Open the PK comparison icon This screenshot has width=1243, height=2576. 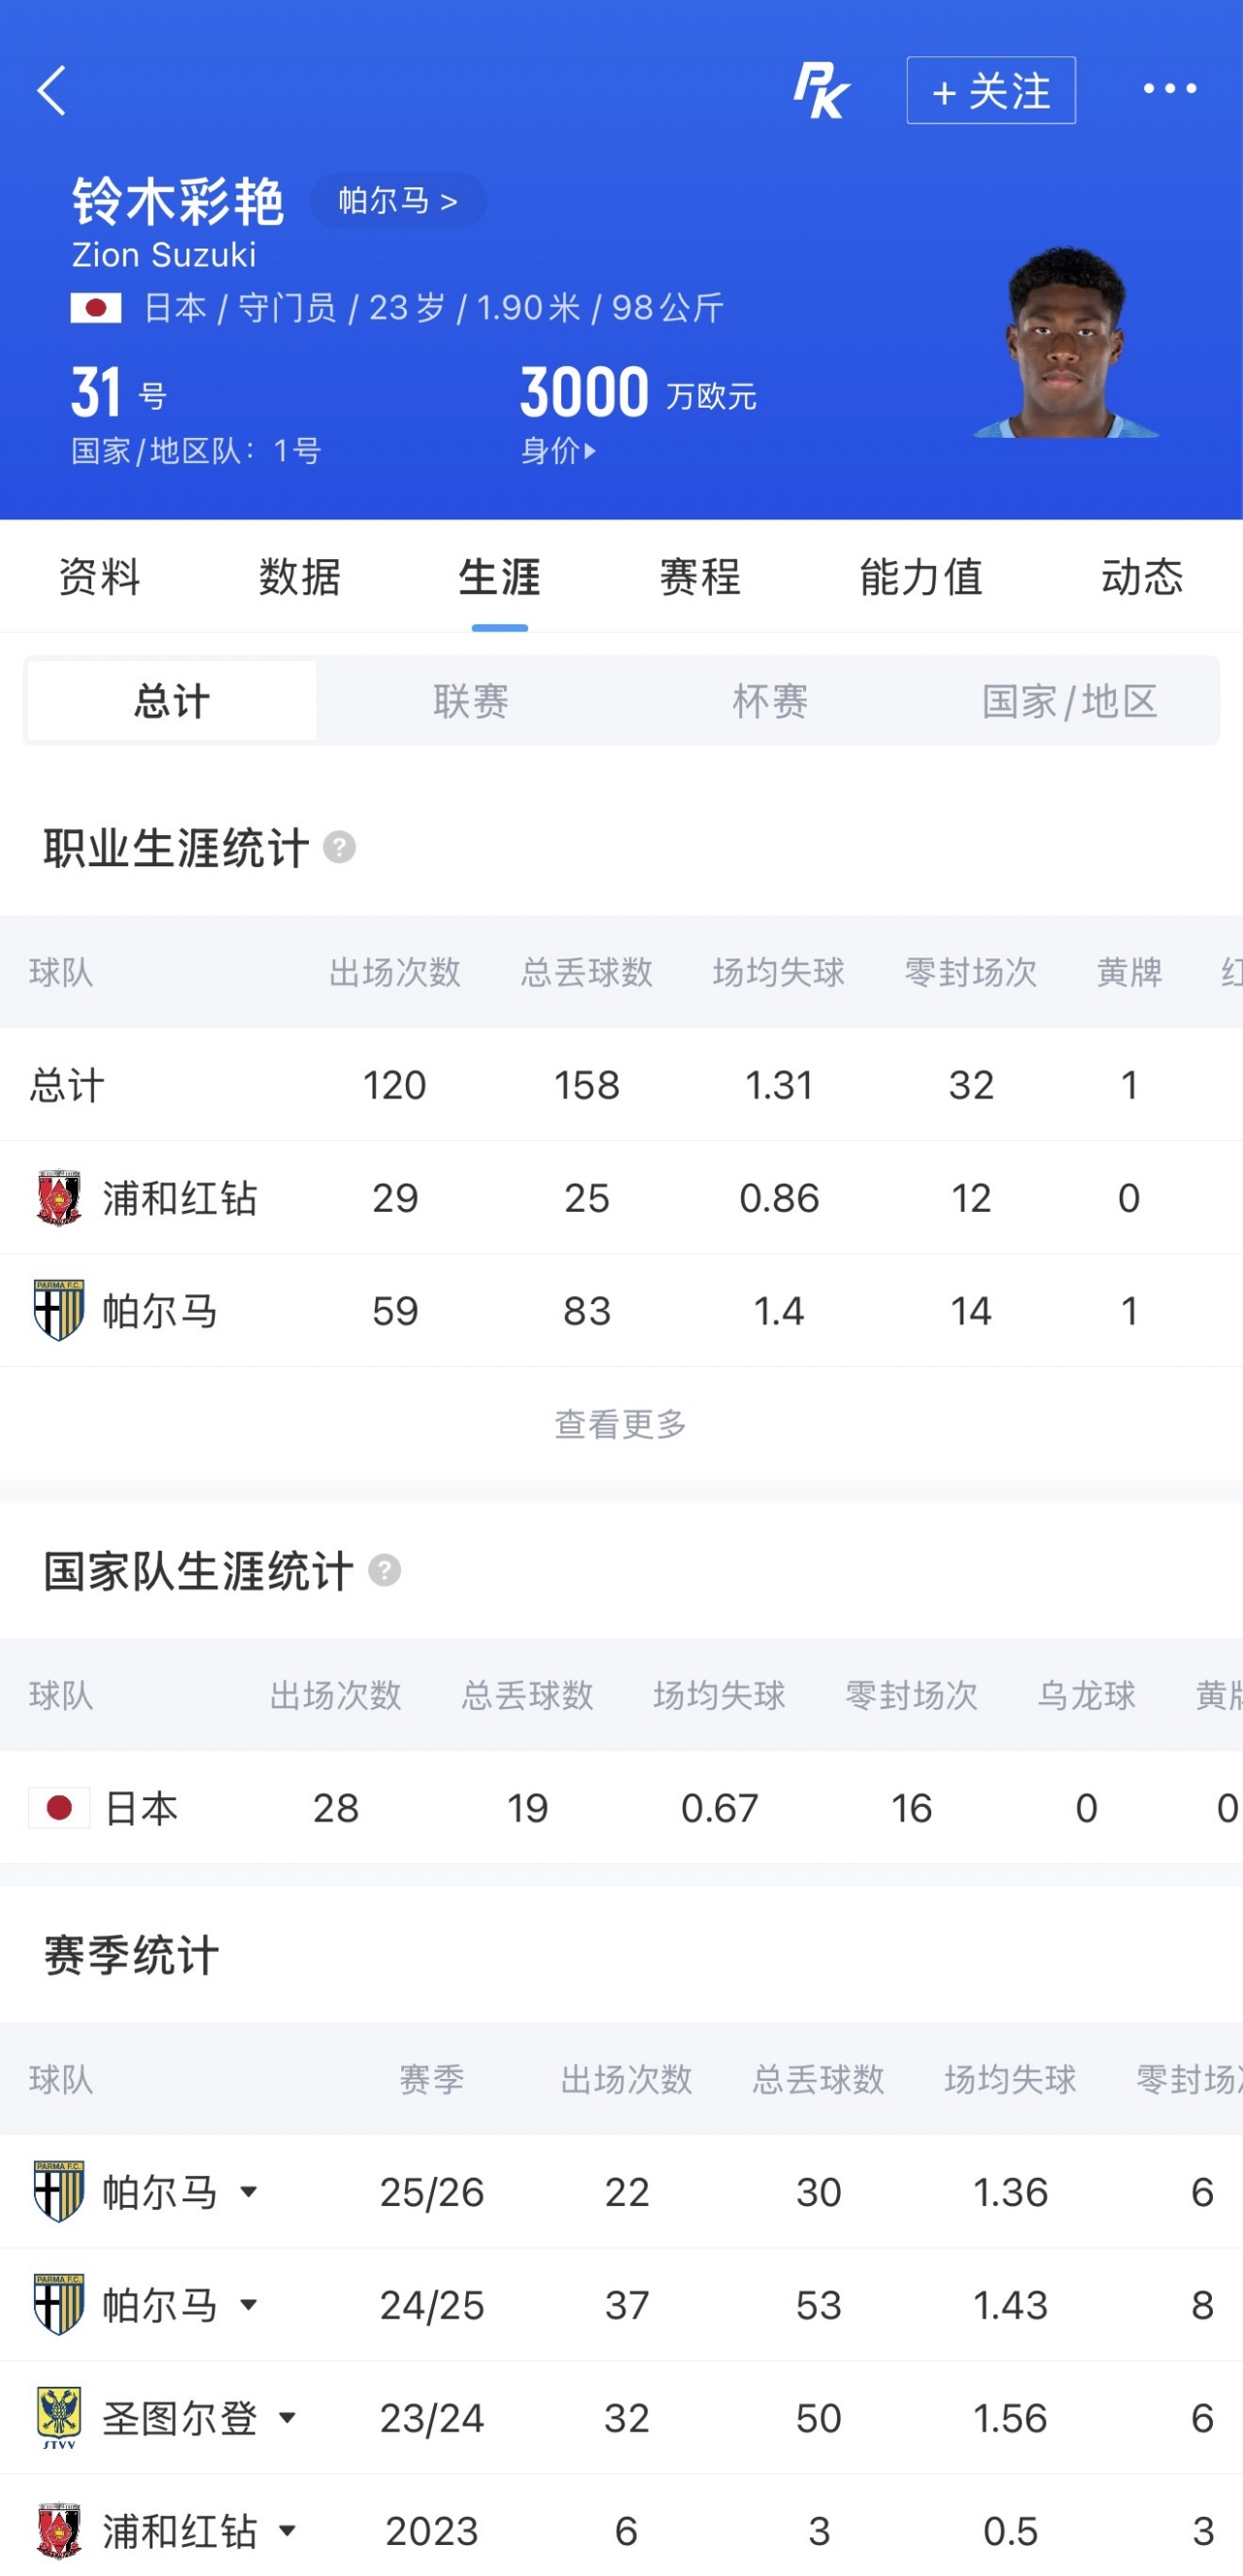821,90
